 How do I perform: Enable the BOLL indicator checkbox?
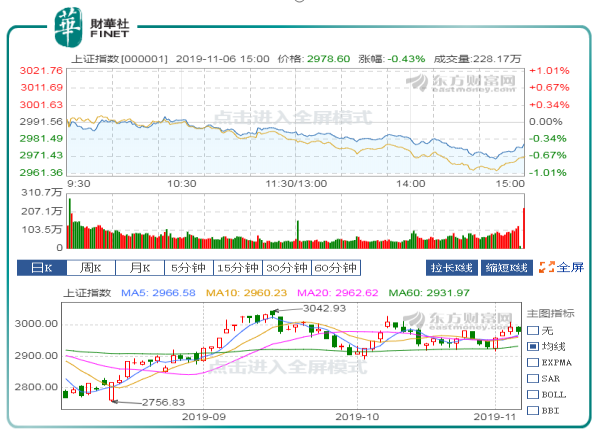(x=532, y=394)
